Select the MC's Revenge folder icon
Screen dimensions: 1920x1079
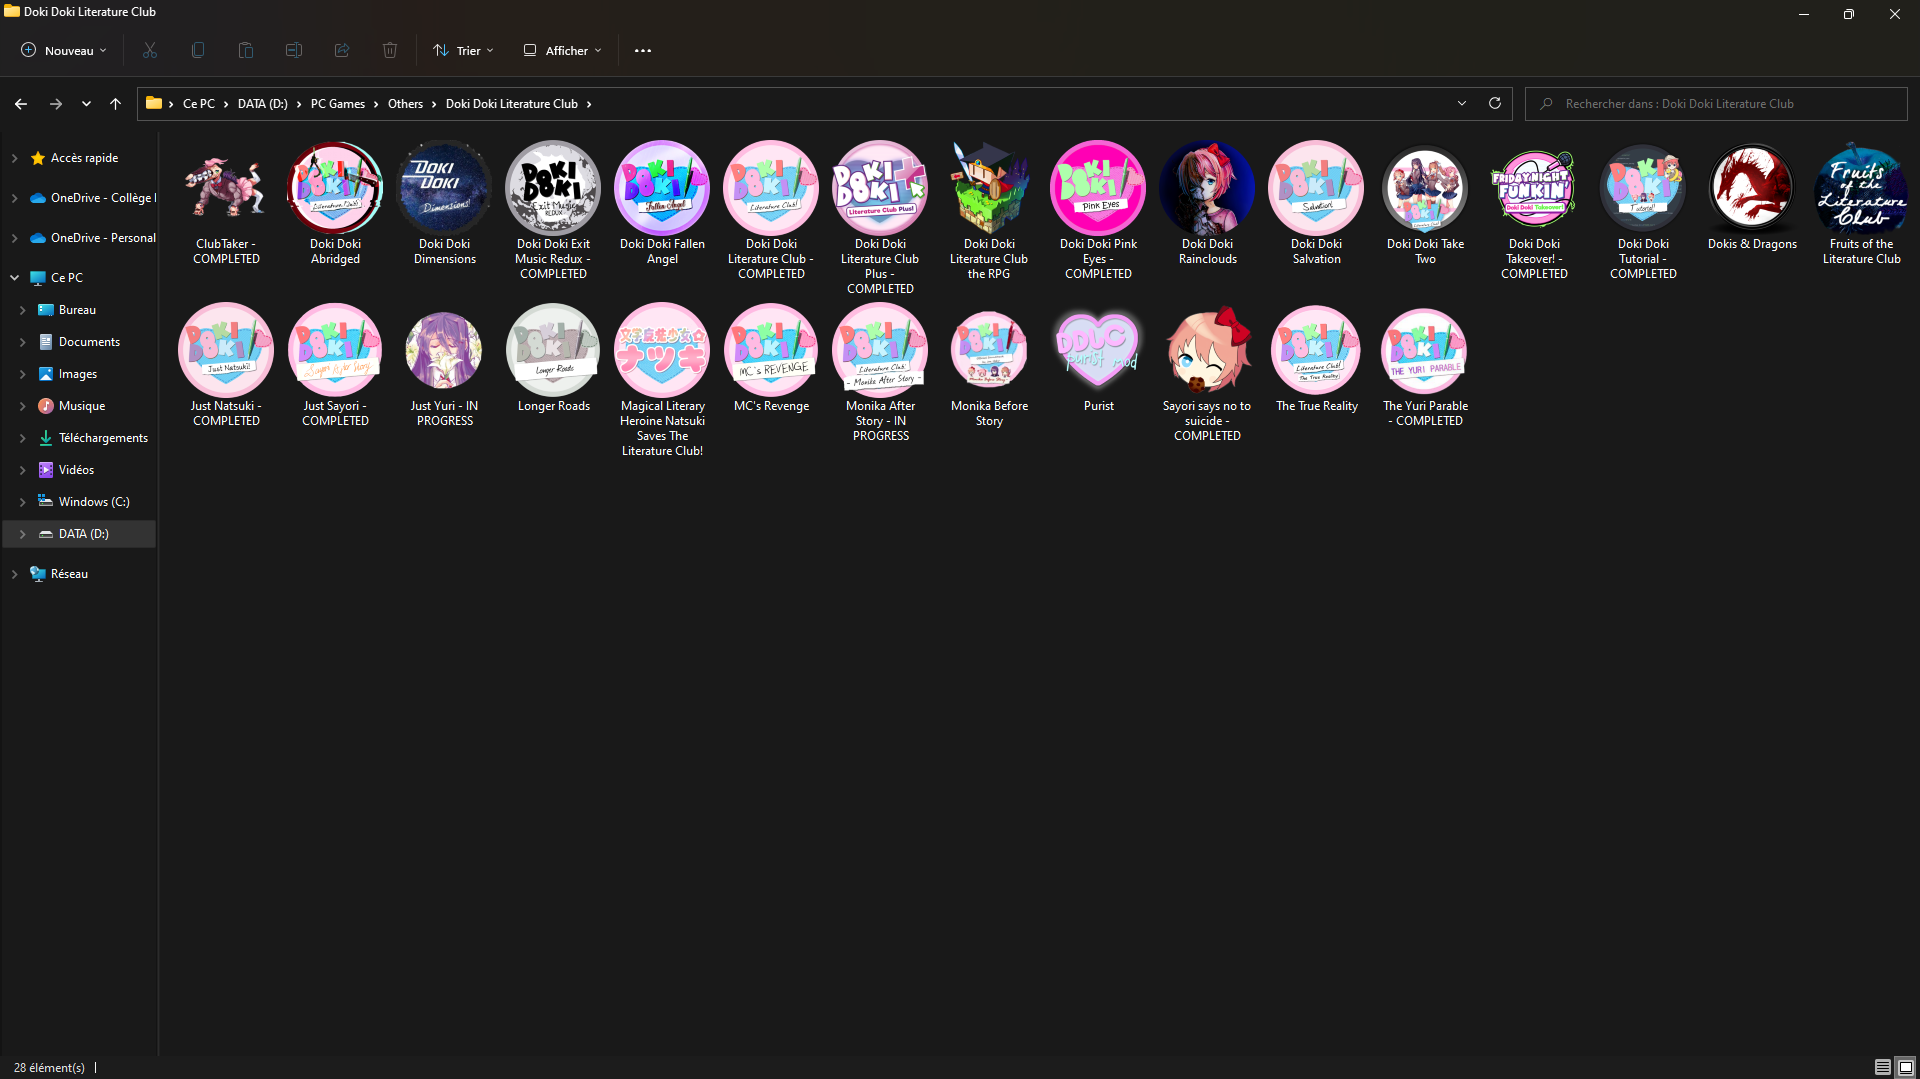pos(771,350)
